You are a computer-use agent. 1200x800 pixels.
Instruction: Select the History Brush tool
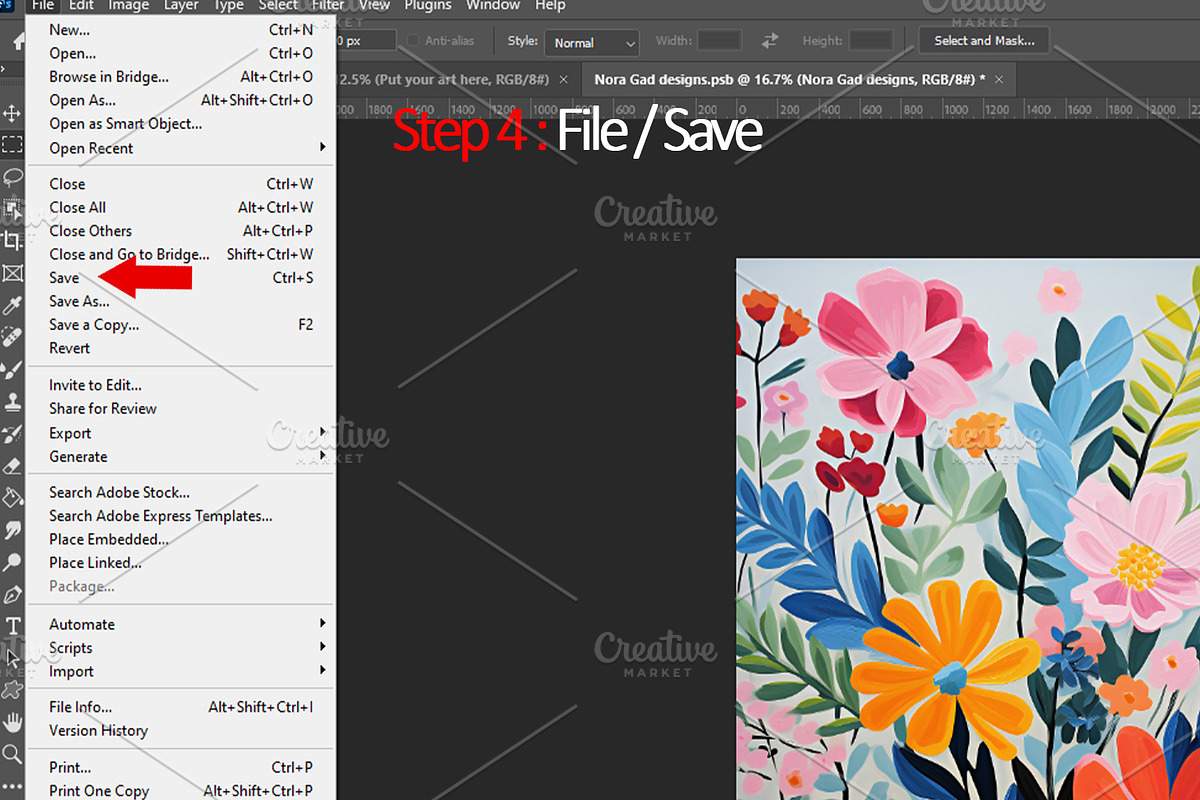[12, 433]
